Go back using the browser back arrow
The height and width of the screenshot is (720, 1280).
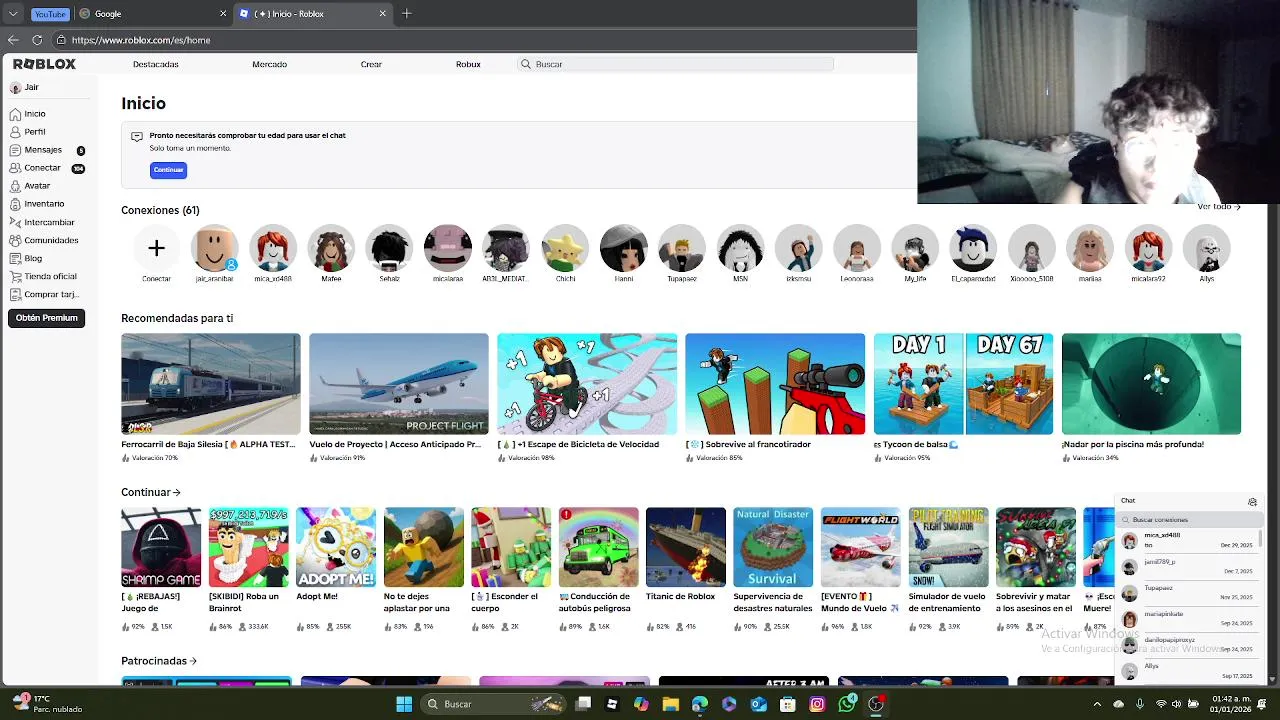coord(13,40)
